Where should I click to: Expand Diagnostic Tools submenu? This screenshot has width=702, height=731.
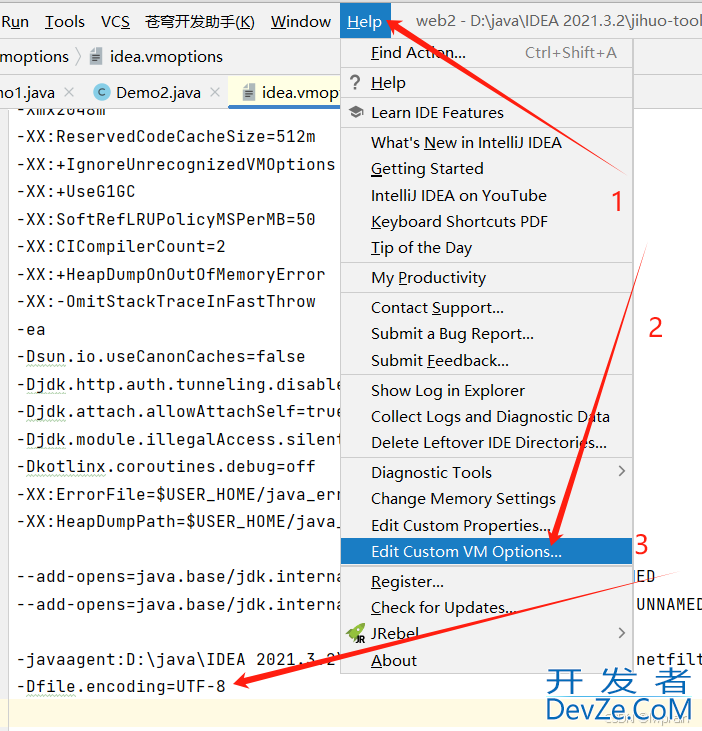(x=486, y=472)
